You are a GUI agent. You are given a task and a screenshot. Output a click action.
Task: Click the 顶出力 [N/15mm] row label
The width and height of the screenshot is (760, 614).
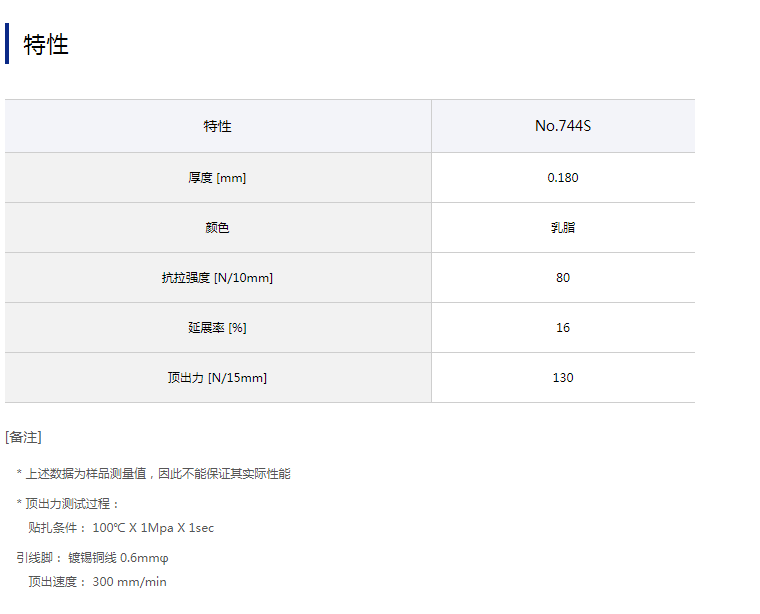pos(217,378)
